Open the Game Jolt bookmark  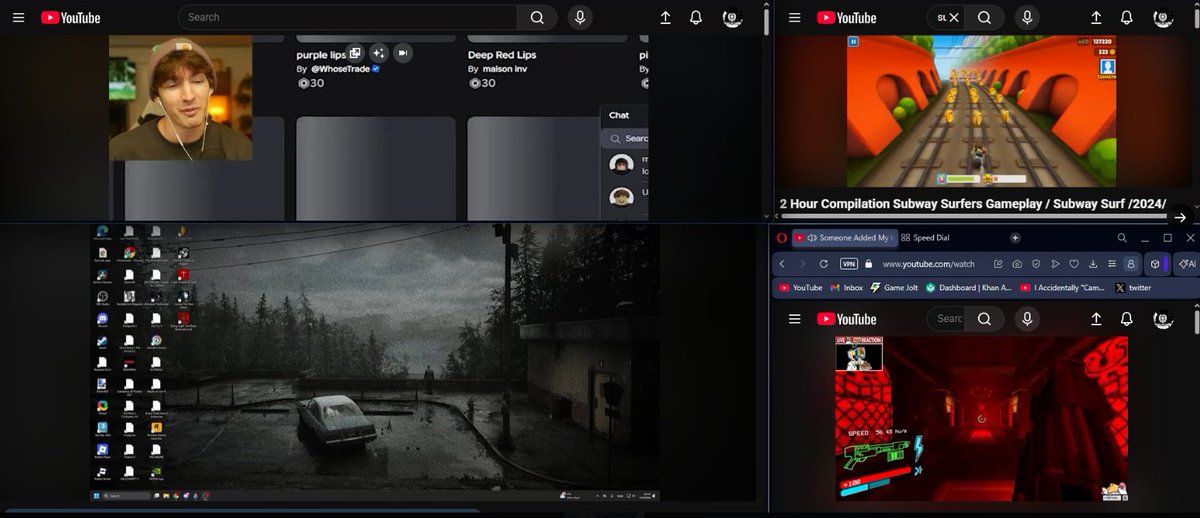pyautogui.click(x=894, y=288)
